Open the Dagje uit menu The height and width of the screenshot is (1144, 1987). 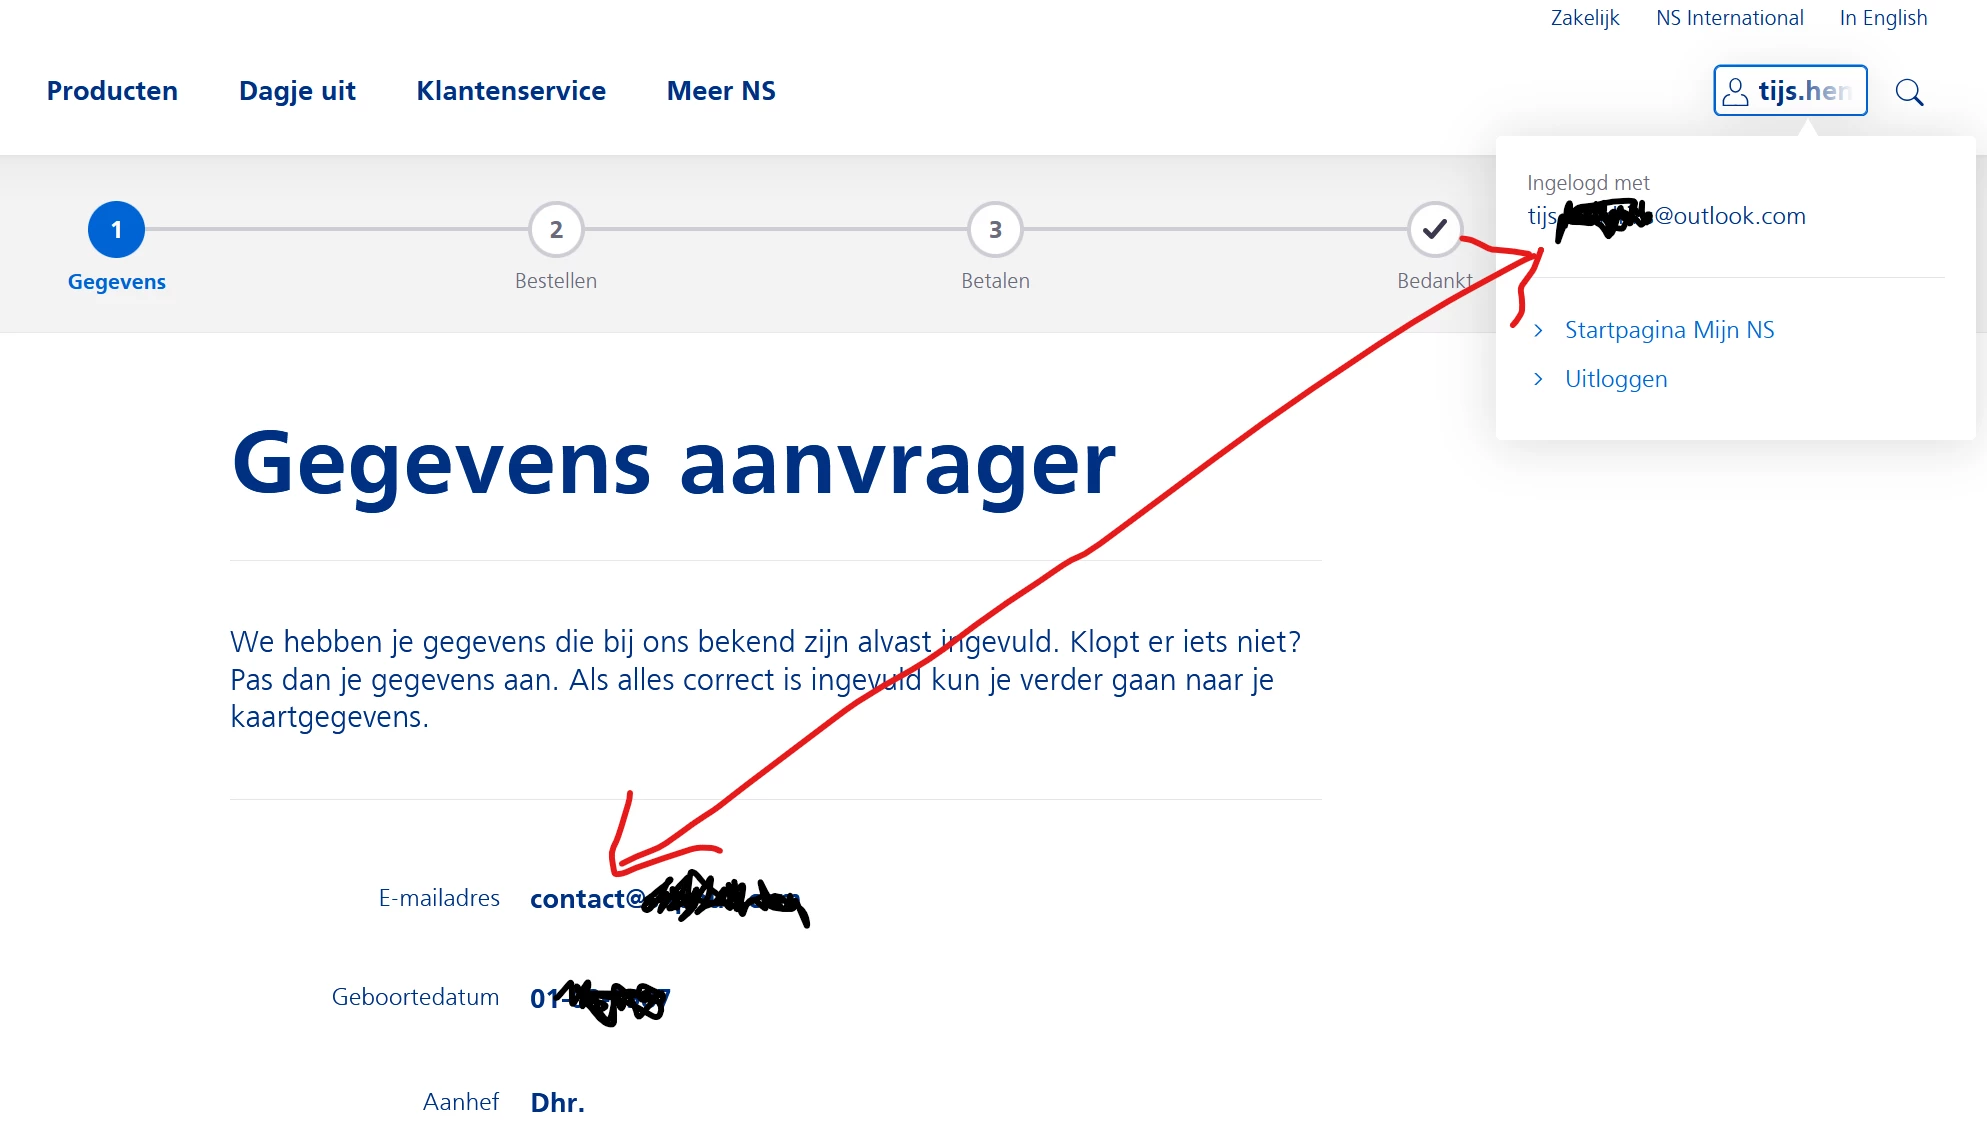coord(297,91)
